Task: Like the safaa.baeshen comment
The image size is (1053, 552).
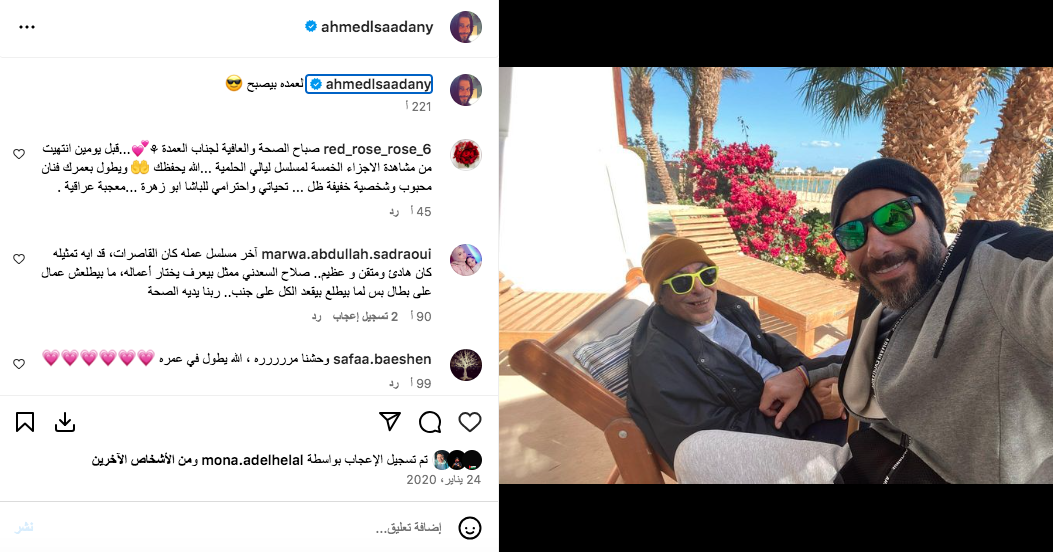Action: pos(19,363)
